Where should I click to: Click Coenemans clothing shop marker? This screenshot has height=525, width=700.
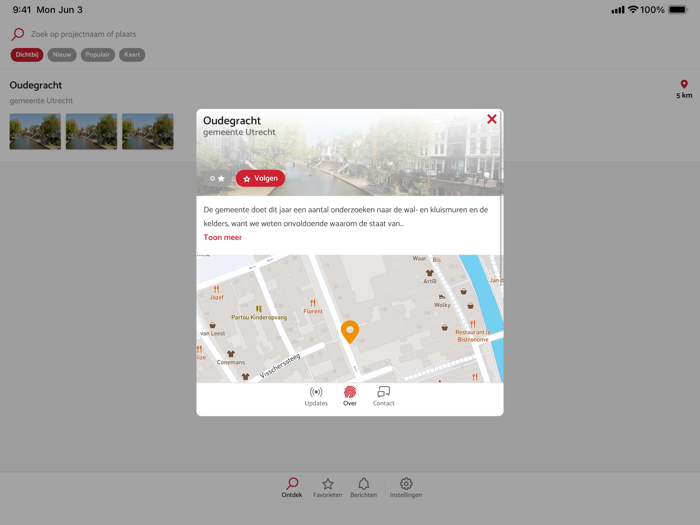(231, 358)
